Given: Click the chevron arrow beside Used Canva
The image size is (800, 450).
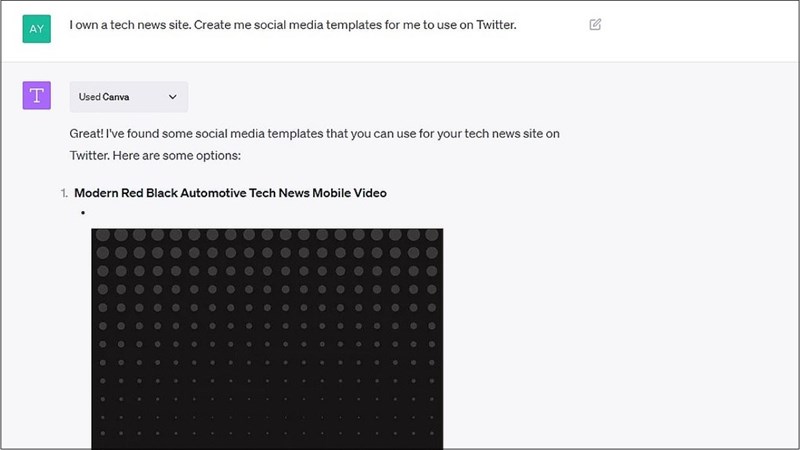Looking at the screenshot, I should pos(172,97).
